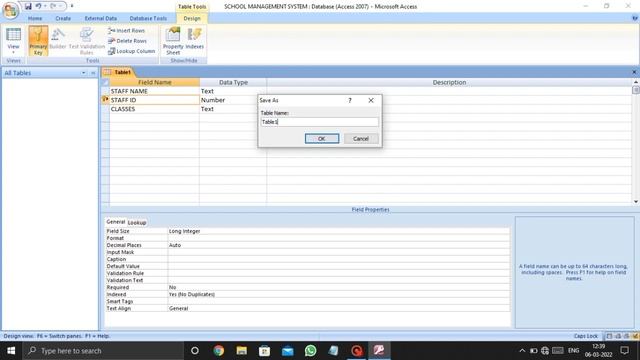640x360 pixels.
Task: Click the Table Name input field
Action: click(320, 122)
